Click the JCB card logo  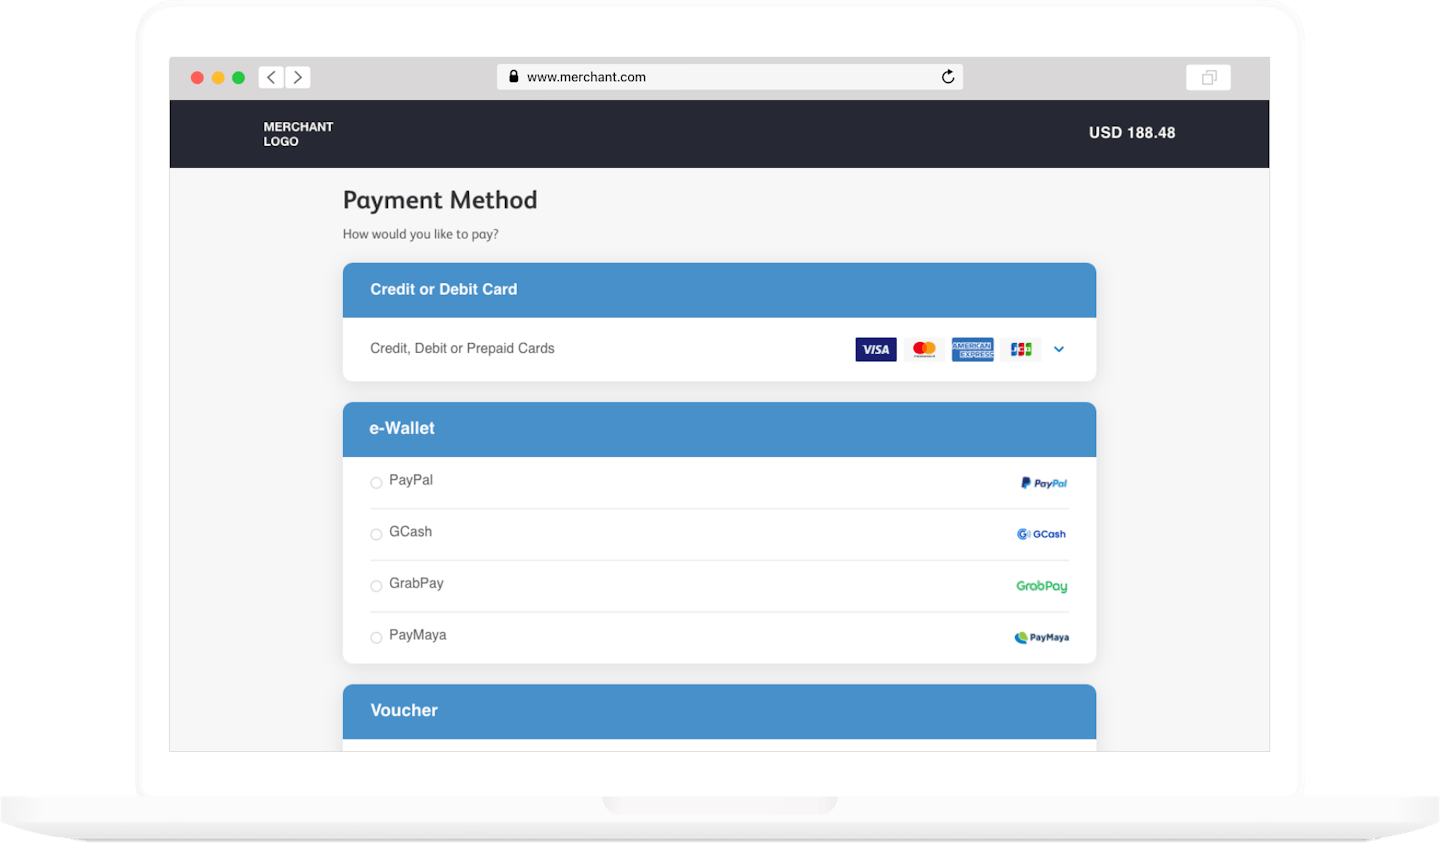(x=1020, y=349)
